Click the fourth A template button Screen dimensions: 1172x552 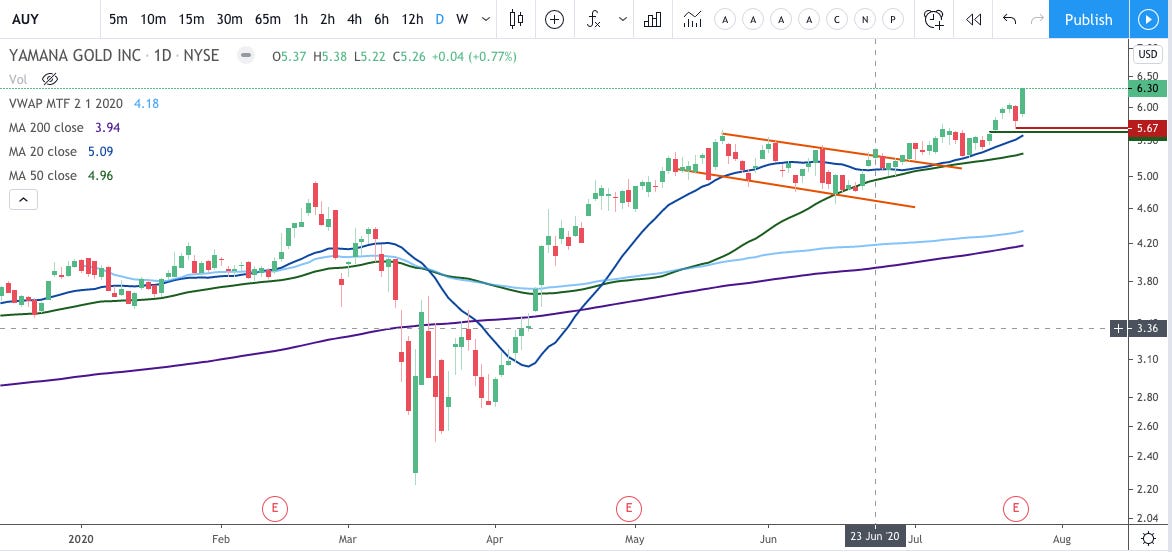[809, 19]
